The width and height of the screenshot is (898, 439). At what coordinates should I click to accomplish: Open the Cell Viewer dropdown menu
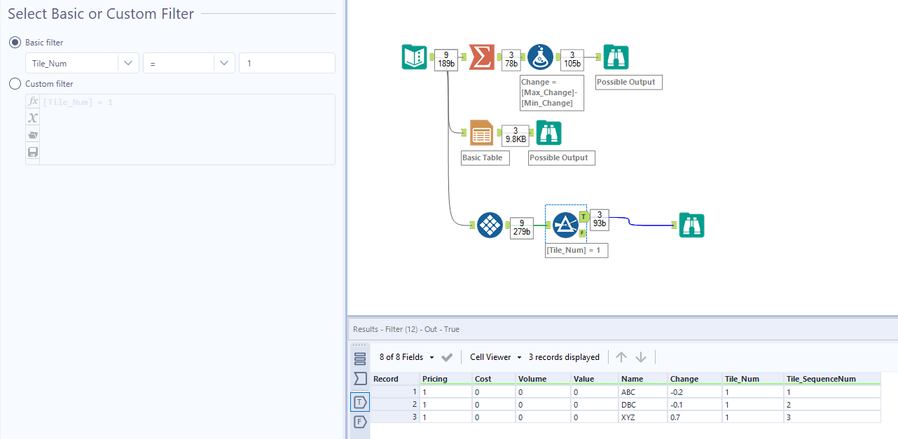[x=496, y=357]
